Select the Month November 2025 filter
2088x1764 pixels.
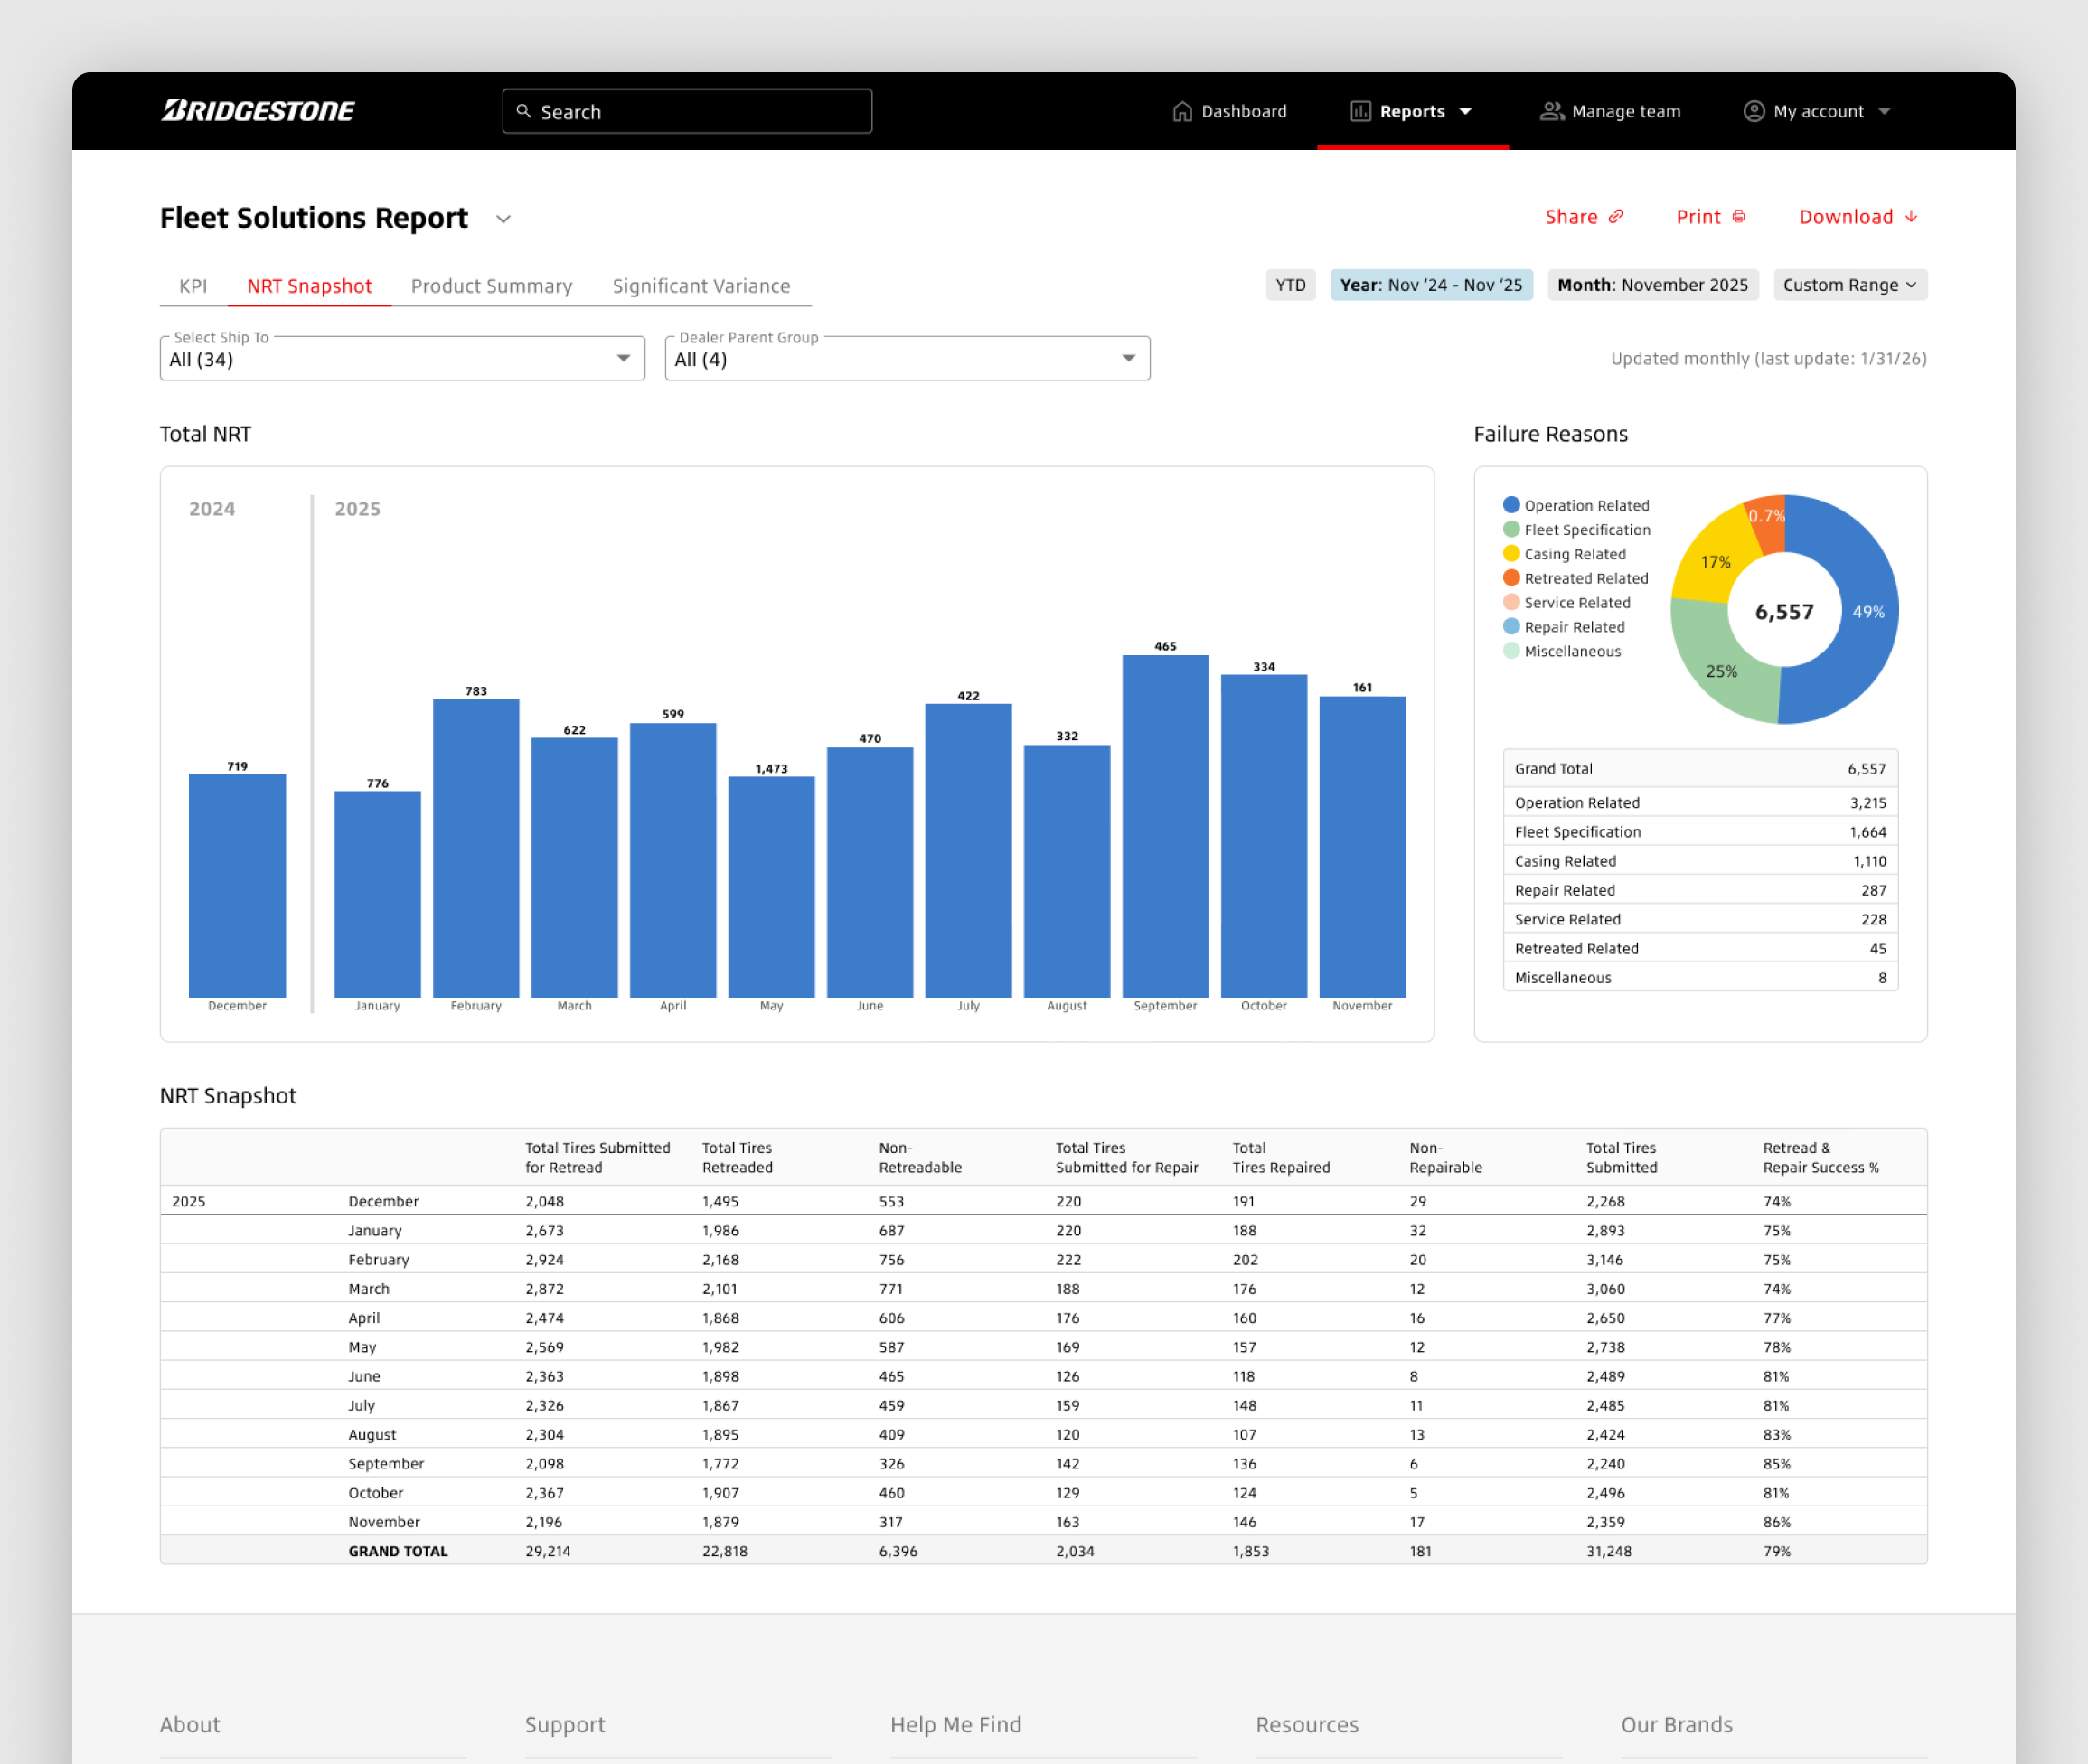pos(1652,285)
